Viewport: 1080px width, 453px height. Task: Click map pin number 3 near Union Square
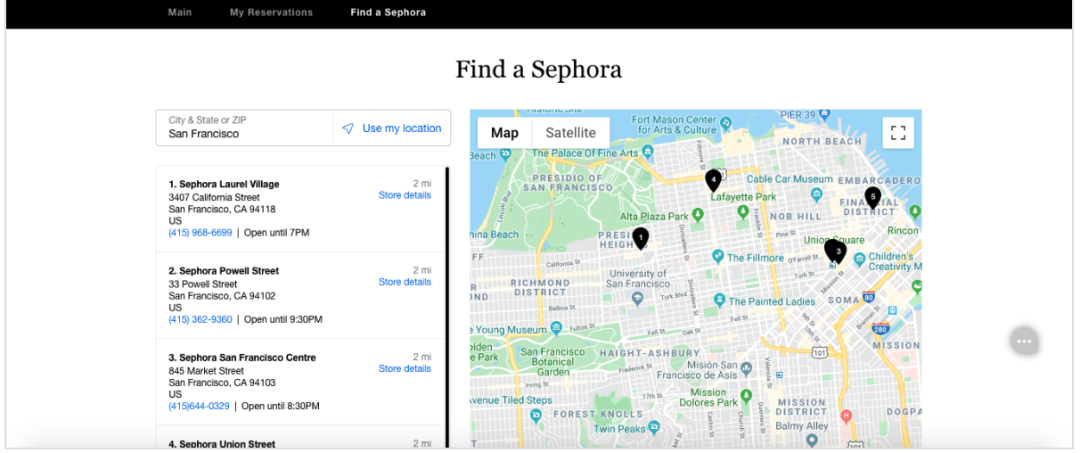[838, 253]
